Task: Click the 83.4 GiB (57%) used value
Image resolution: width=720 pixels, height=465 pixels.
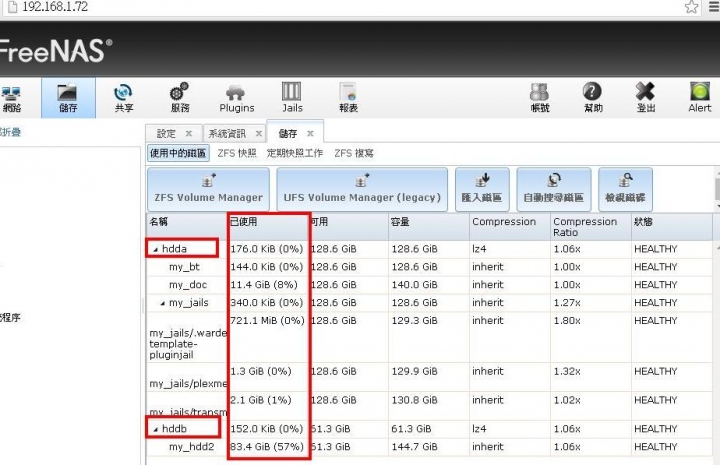Action: pos(267,447)
